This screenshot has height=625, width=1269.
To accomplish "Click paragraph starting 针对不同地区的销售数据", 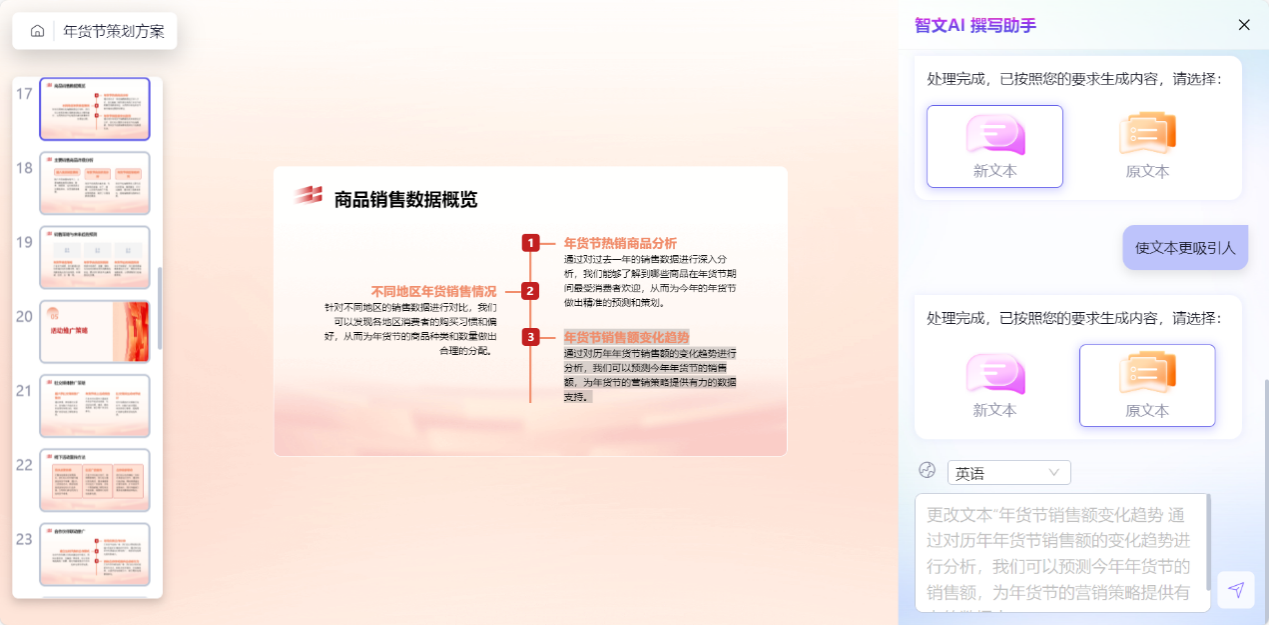I will [410, 329].
